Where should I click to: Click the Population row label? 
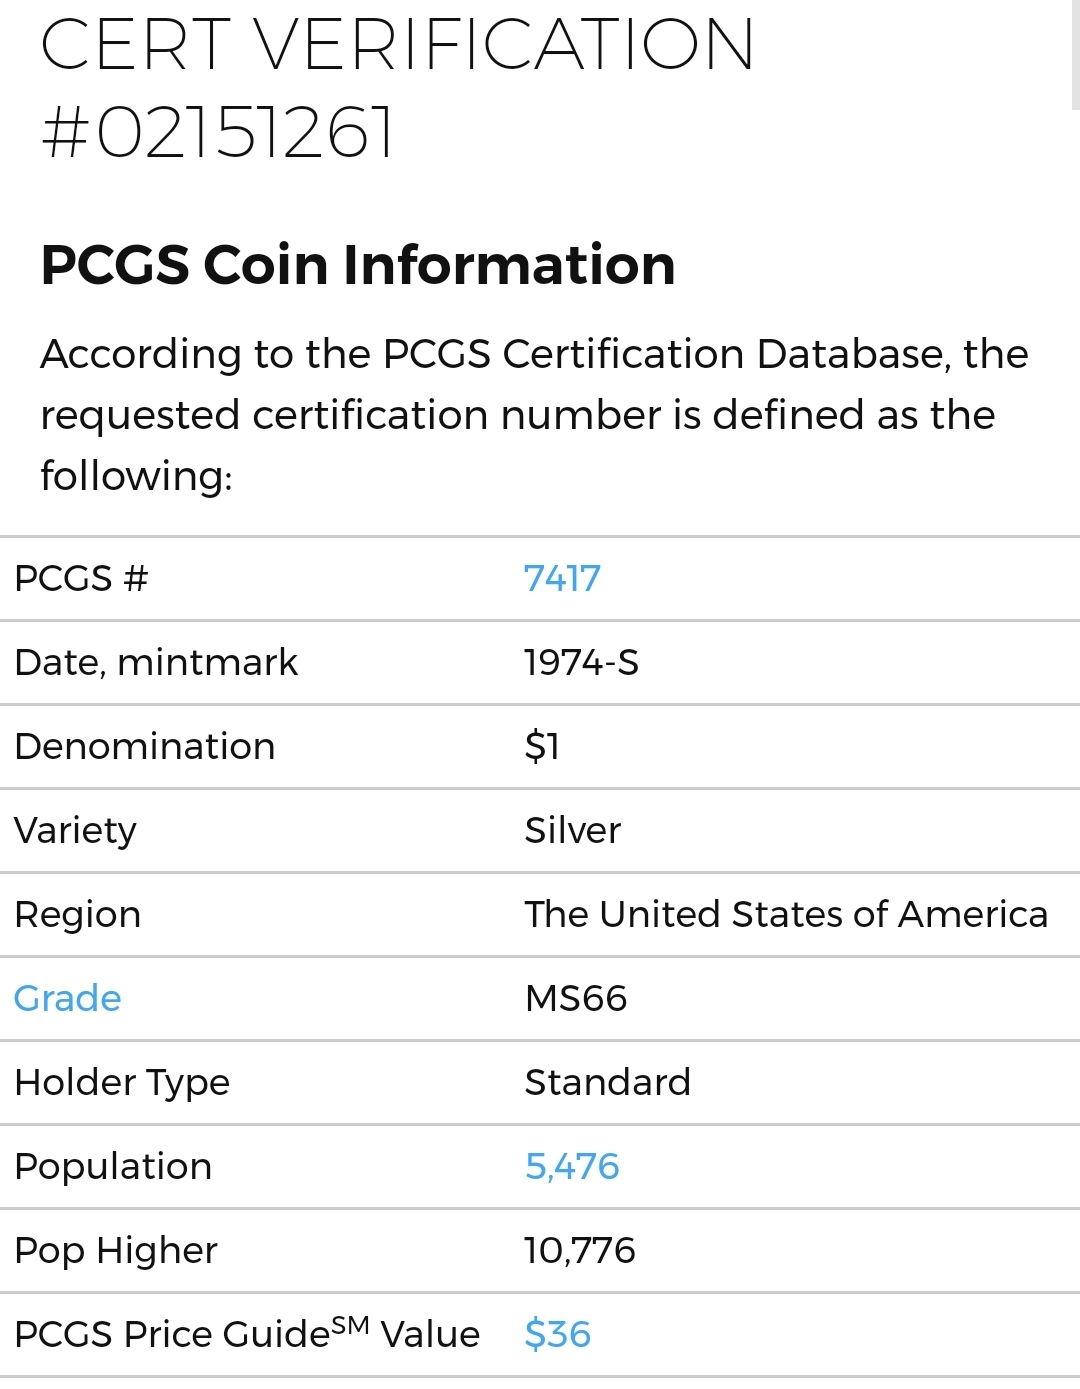113,1167
